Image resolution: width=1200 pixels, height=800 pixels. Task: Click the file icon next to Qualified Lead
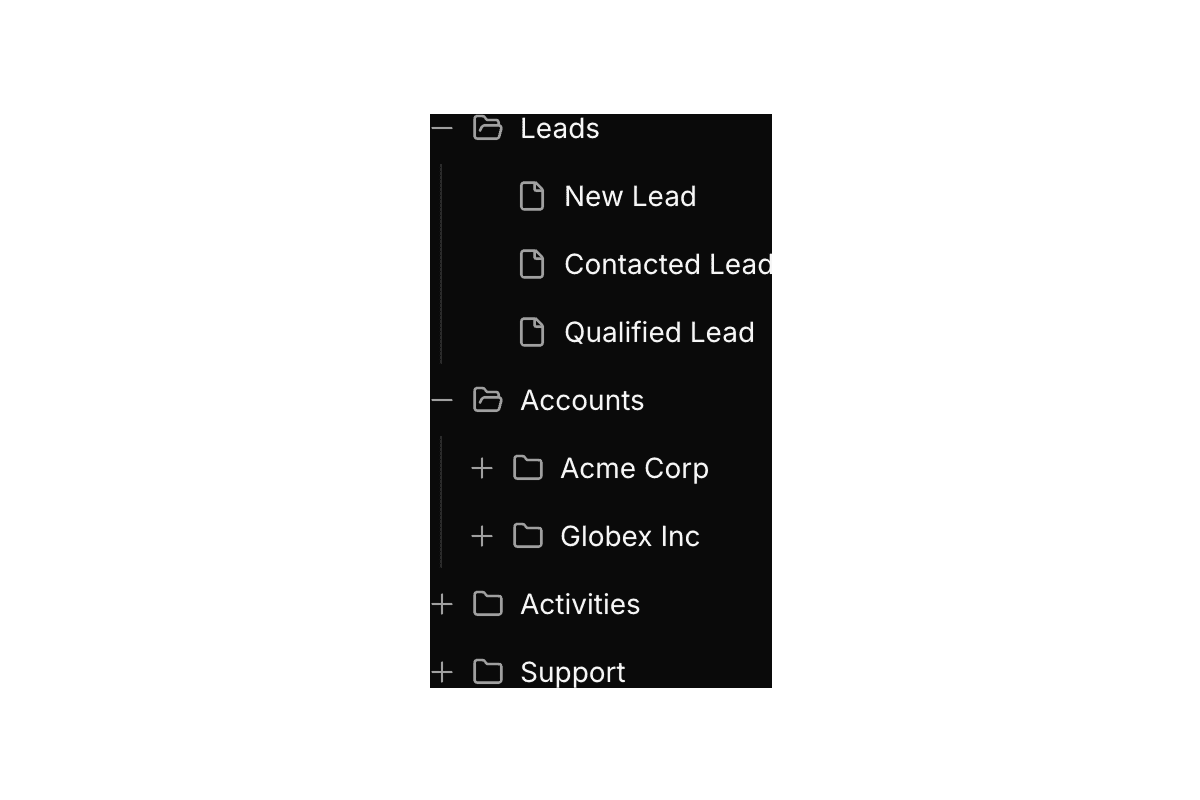tap(532, 332)
